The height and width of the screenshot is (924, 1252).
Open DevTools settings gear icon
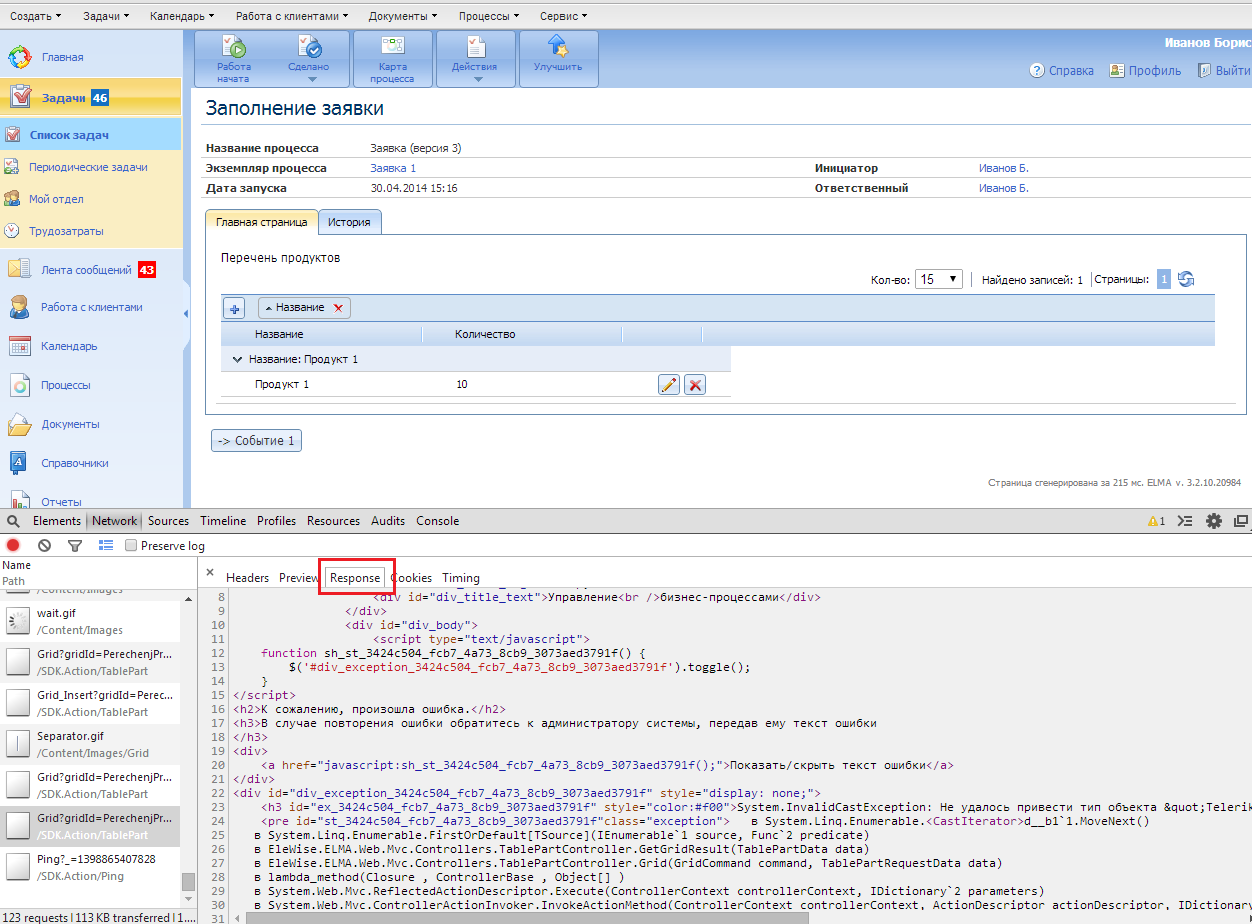pos(1214,521)
